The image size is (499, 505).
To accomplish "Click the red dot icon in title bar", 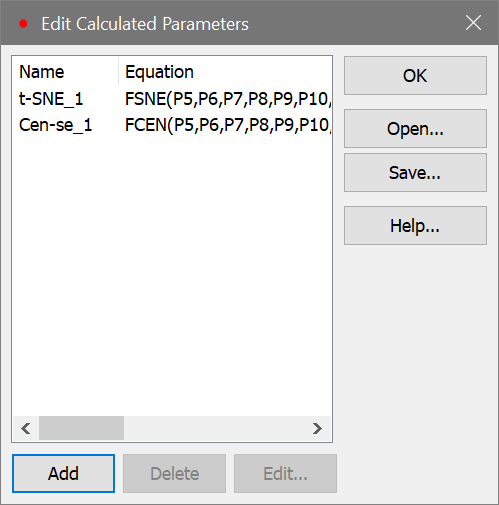I will tap(23, 24).
